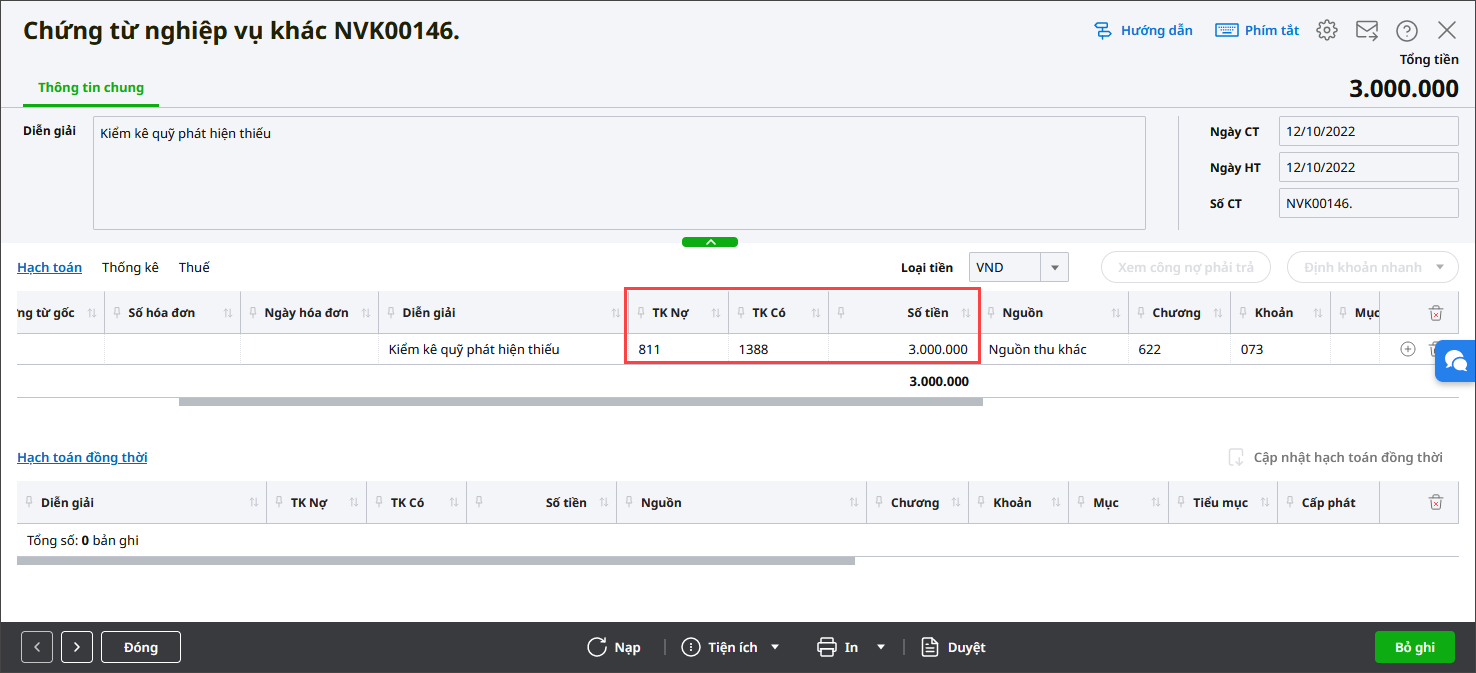Collapse general info with green chevron
1476x673 pixels.
click(710, 242)
